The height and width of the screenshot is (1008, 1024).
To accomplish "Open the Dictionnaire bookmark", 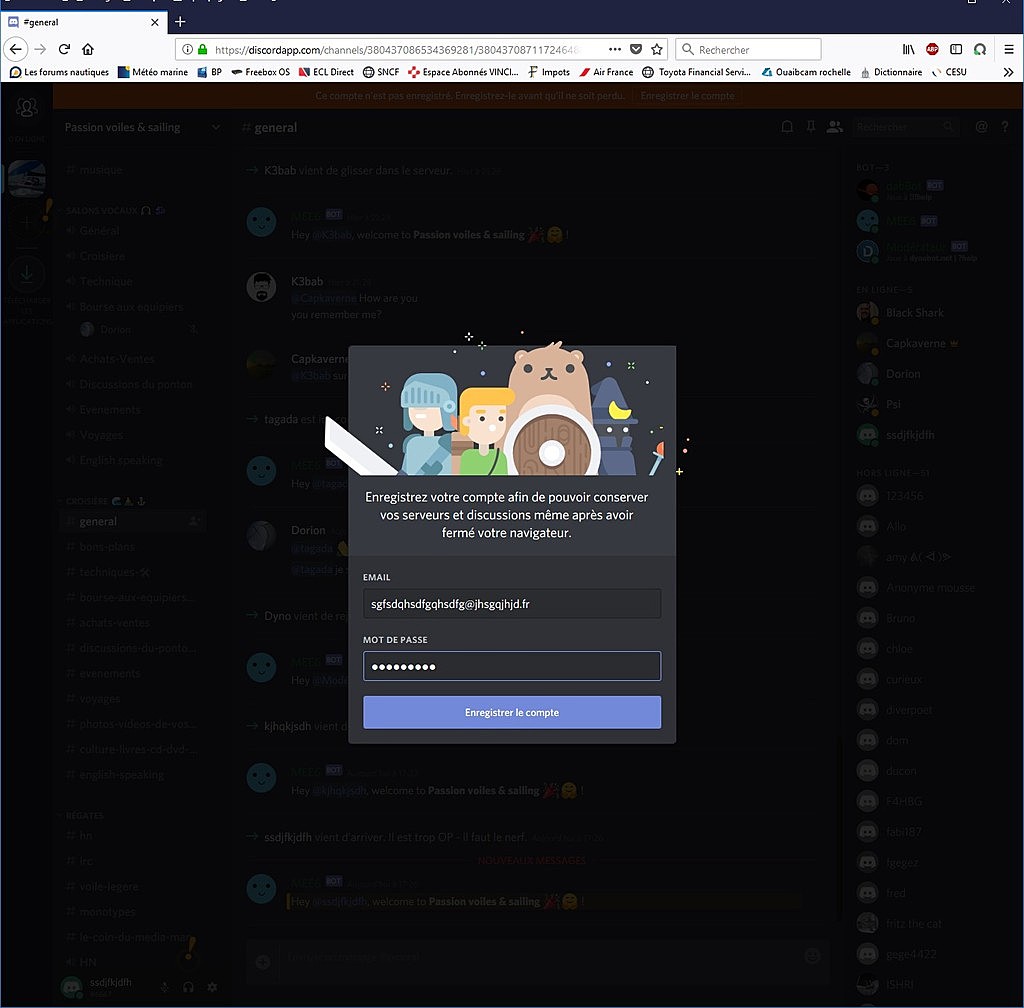I will (x=891, y=72).
